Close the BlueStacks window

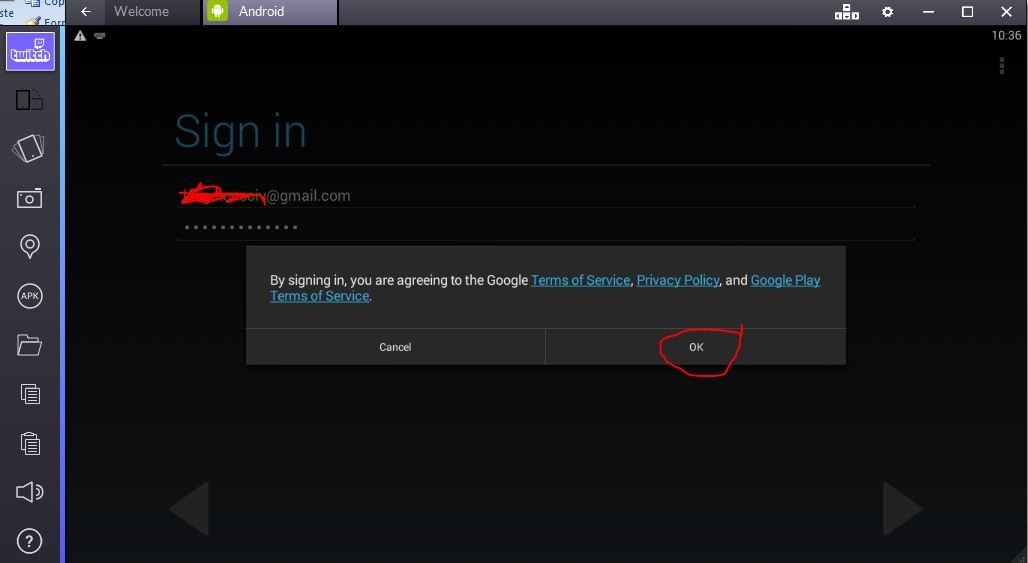[1006, 12]
